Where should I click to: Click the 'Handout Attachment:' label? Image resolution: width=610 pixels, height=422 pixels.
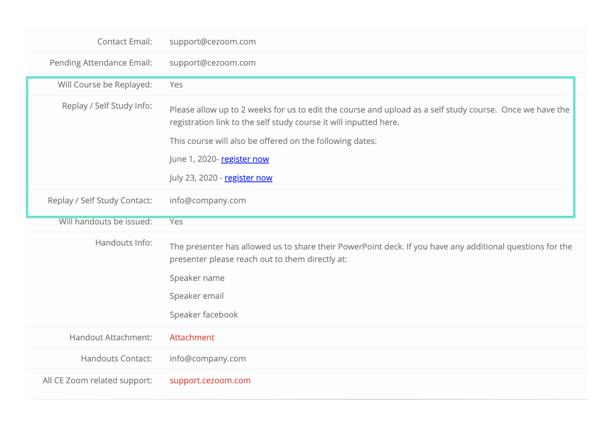[111, 337]
